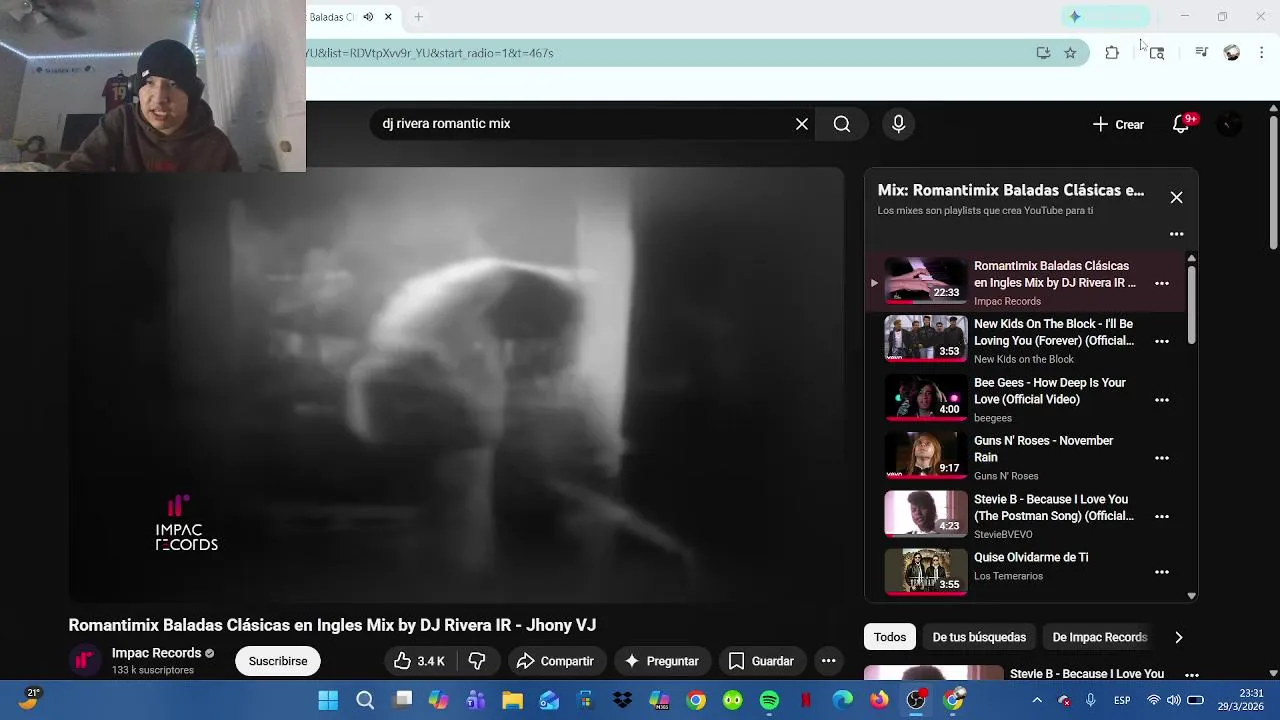1280x720 pixels.
Task: Open tab search icon in Chrome toolbar
Action: pos(1156,53)
